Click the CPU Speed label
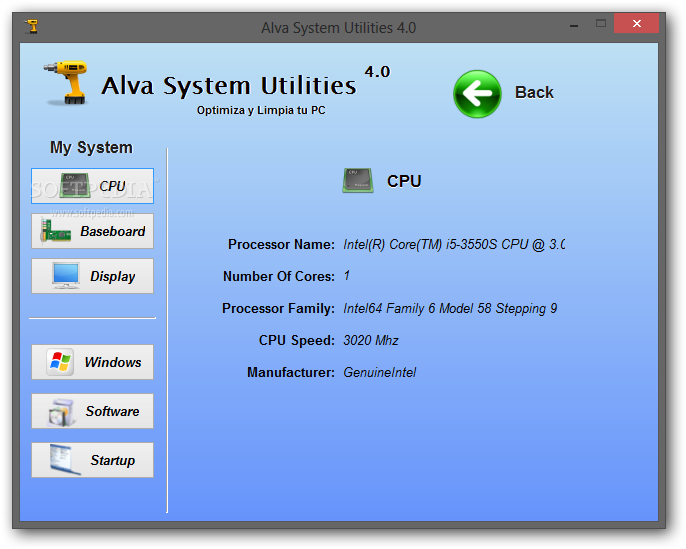This screenshot has height=549, width=686. click(x=297, y=340)
